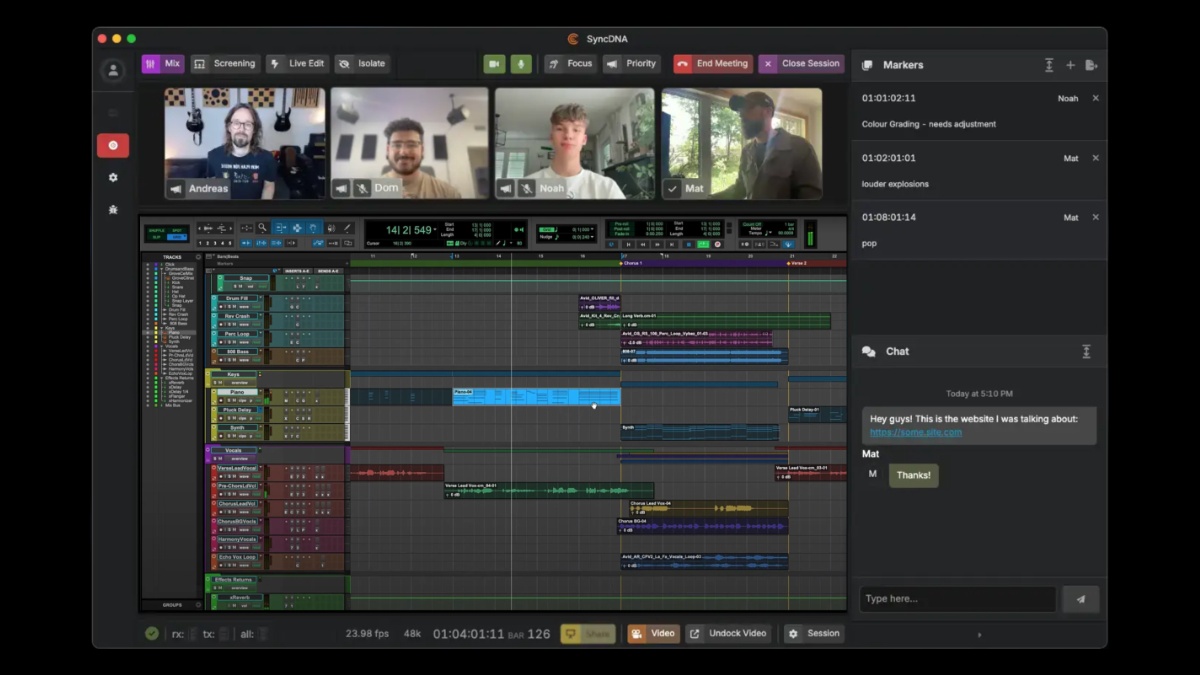
Task: Select the 808 Bass track name
Action: tap(237, 351)
